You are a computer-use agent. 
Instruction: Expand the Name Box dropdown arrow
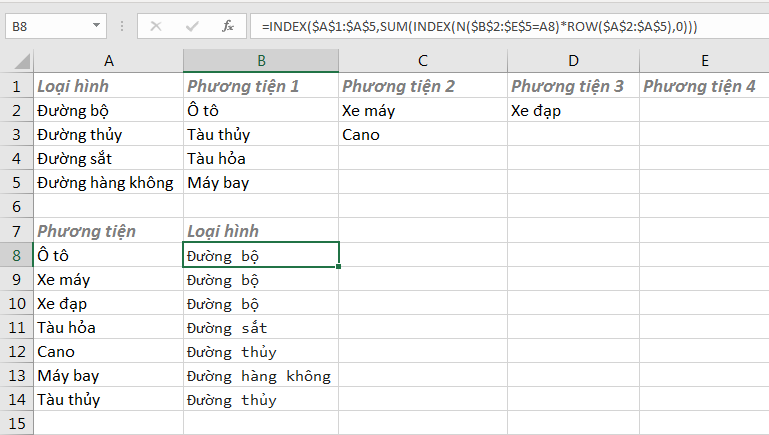tap(96, 25)
